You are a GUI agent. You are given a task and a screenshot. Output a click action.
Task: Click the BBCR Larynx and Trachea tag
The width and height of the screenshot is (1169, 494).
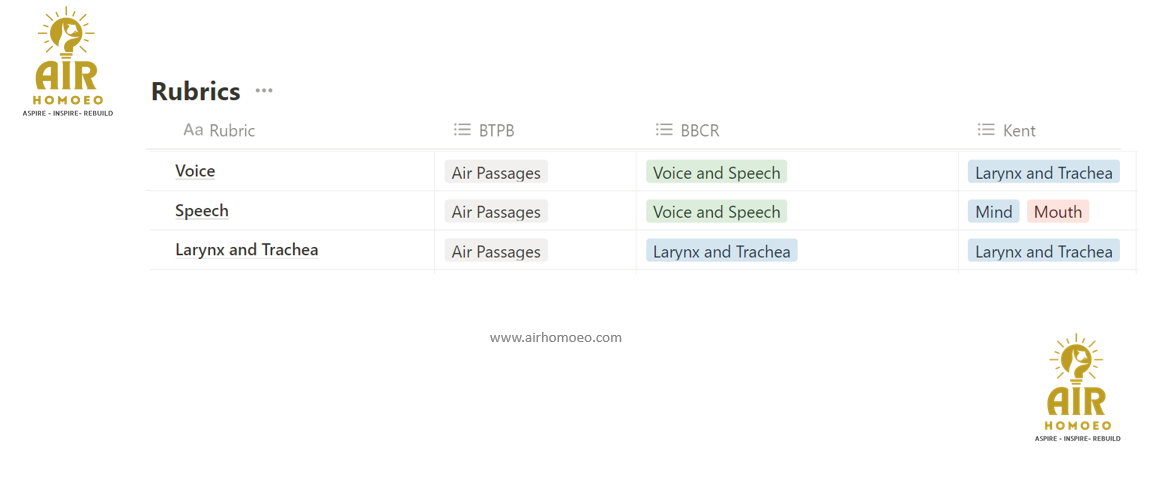click(x=721, y=252)
